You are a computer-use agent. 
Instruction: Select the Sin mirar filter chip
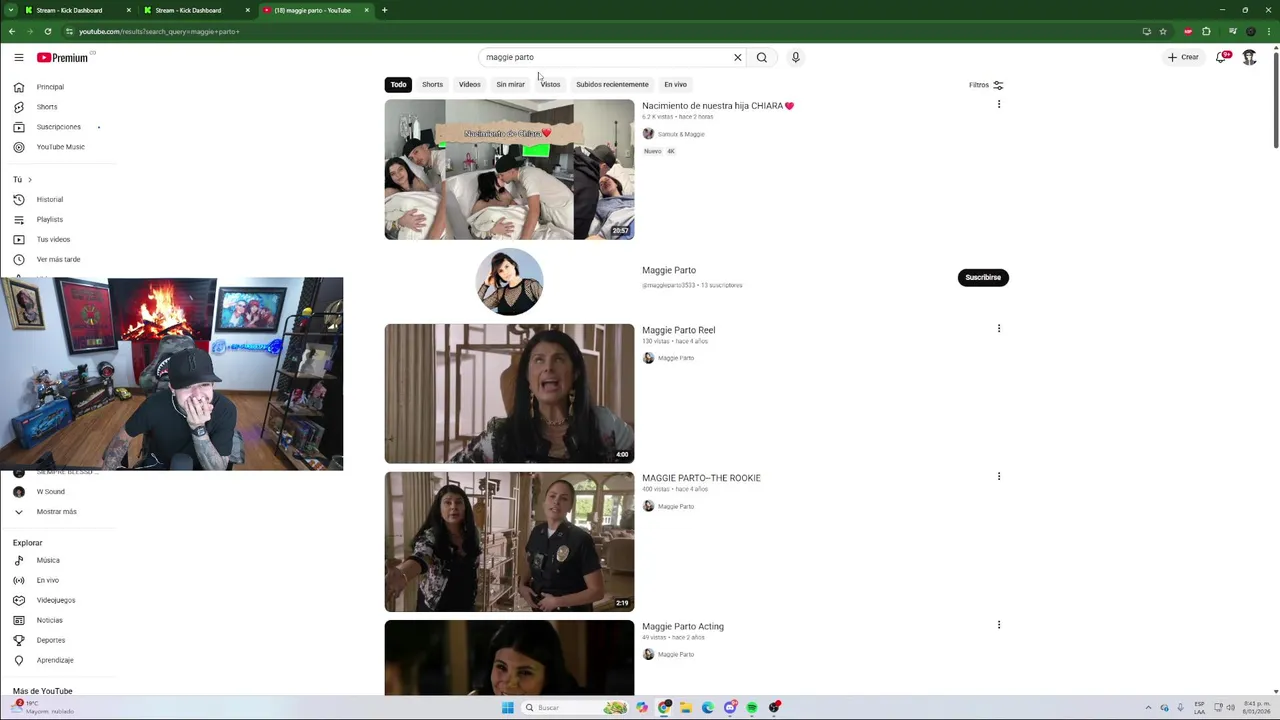pos(510,84)
